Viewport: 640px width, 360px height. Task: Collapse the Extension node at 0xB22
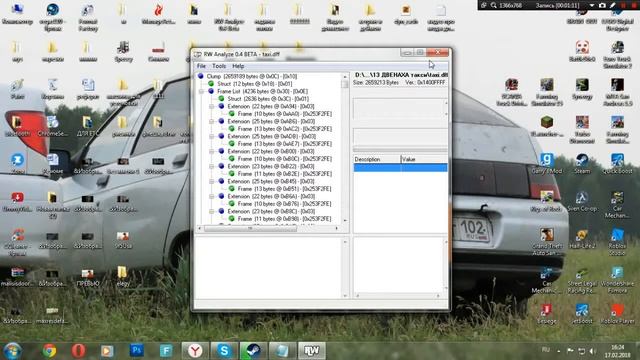[212, 167]
